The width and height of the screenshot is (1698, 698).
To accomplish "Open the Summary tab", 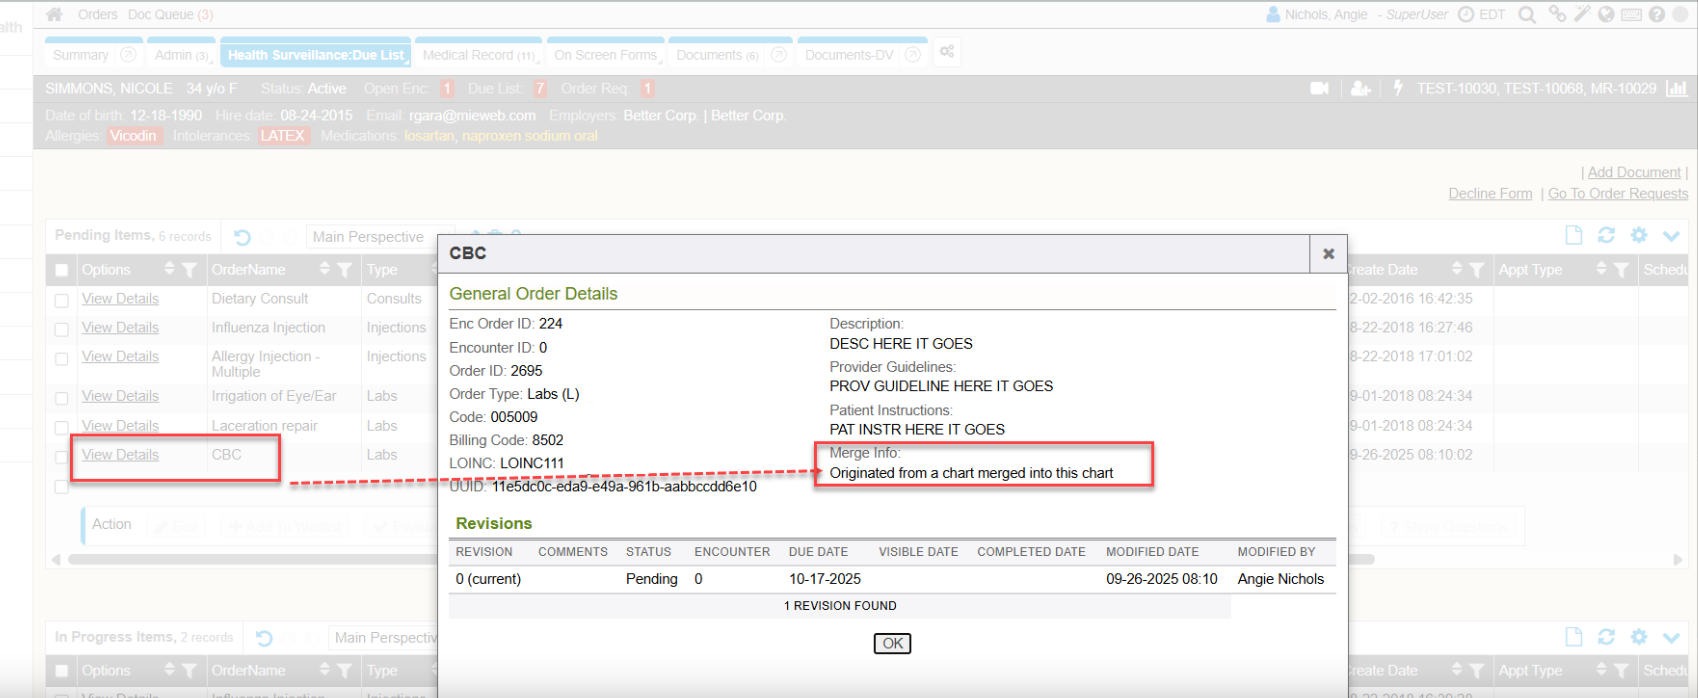I will point(81,55).
